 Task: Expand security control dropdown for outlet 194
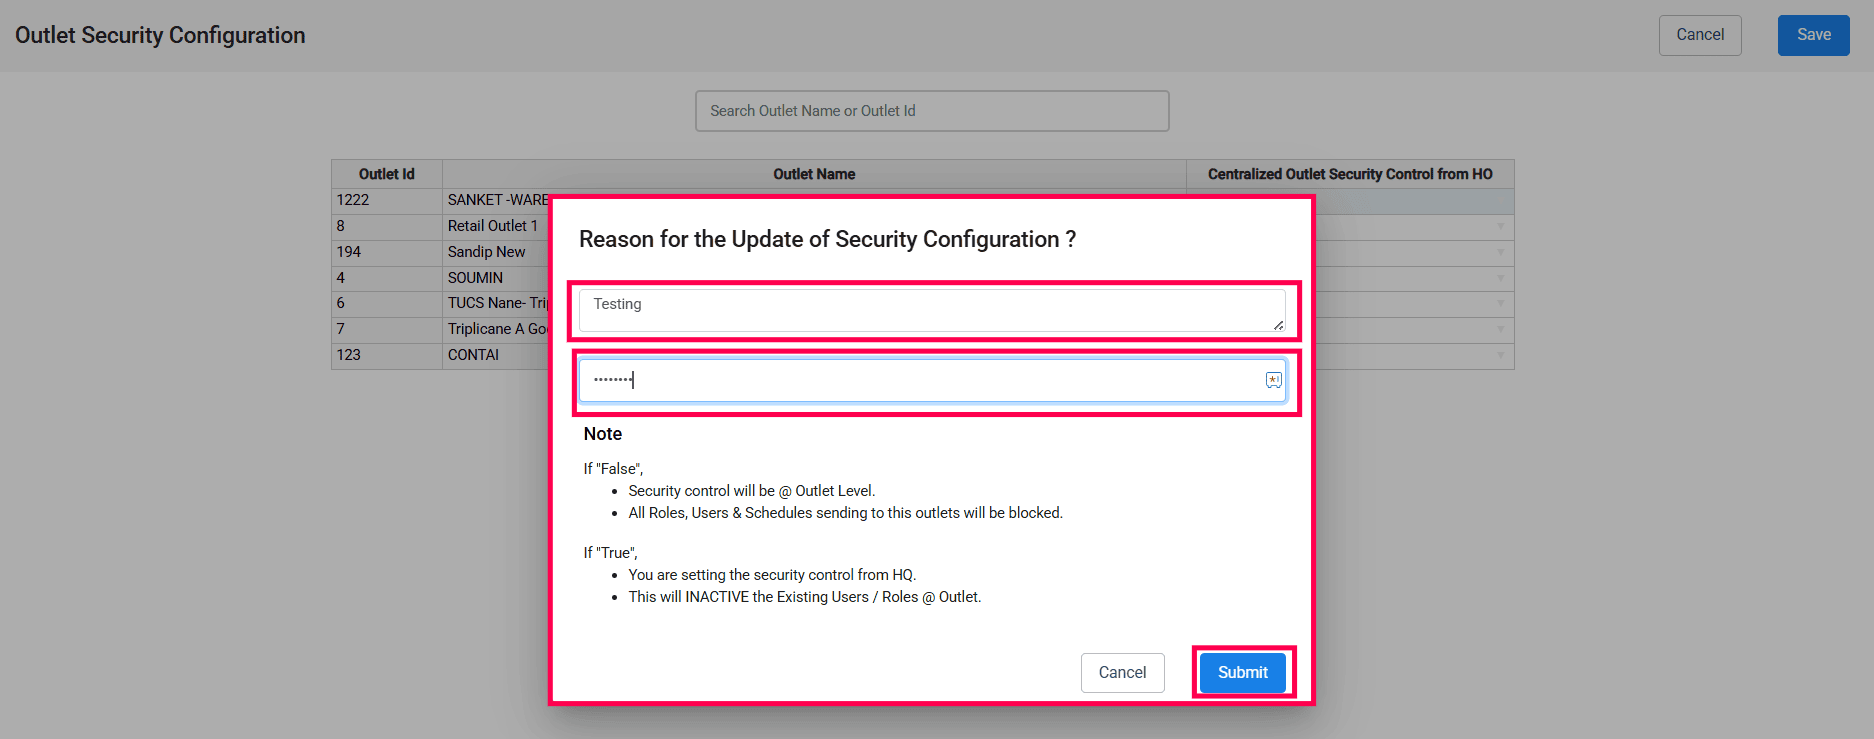point(1500,253)
